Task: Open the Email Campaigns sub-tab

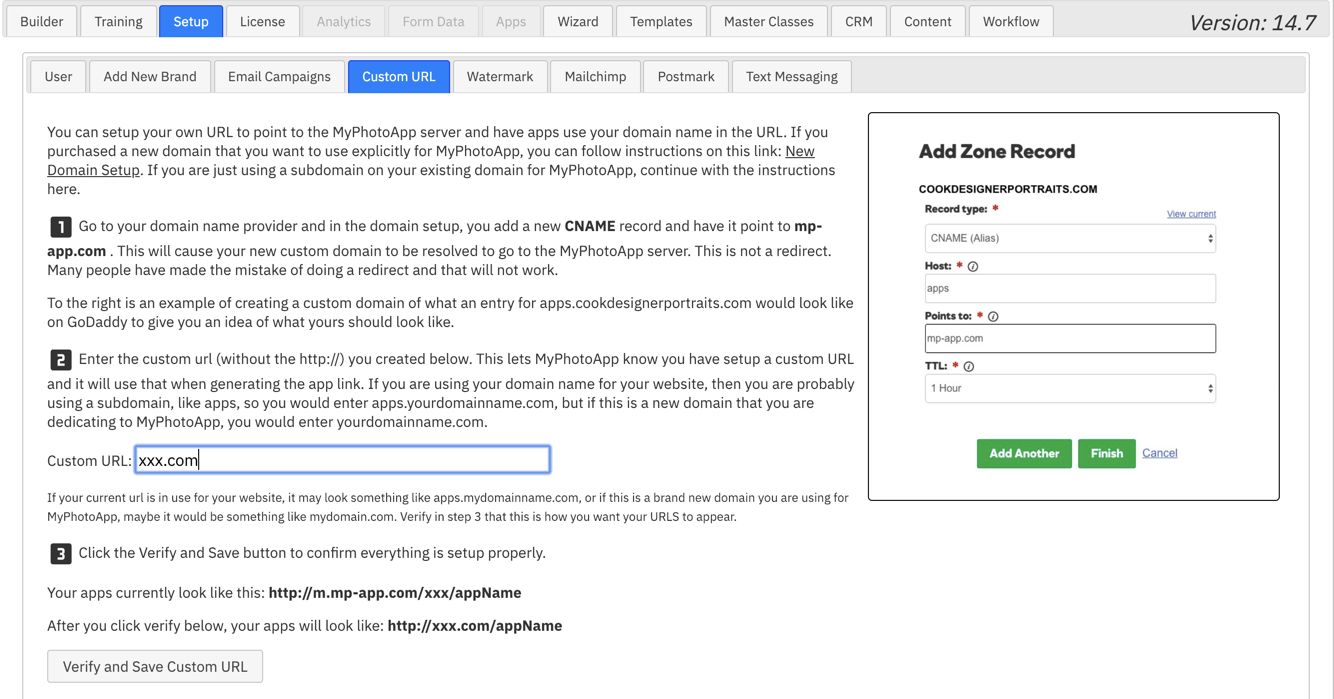Action: click(279, 76)
